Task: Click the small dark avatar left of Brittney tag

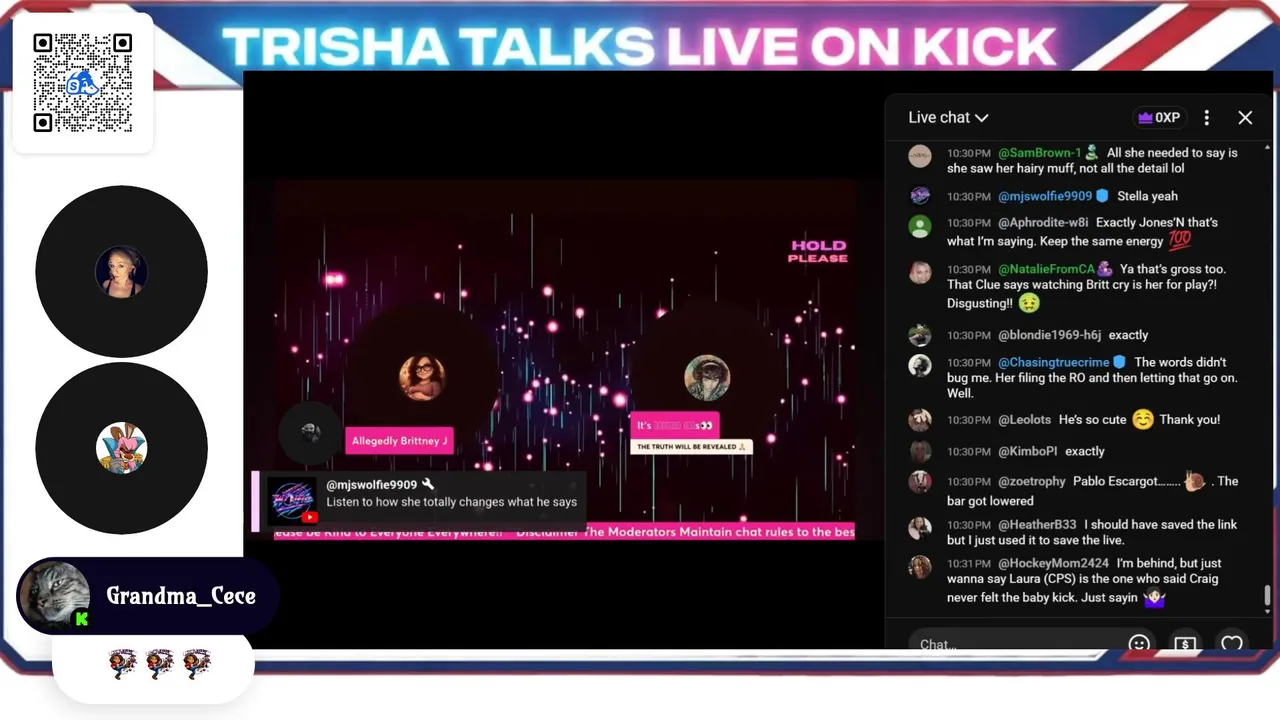Action: [x=311, y=433]
